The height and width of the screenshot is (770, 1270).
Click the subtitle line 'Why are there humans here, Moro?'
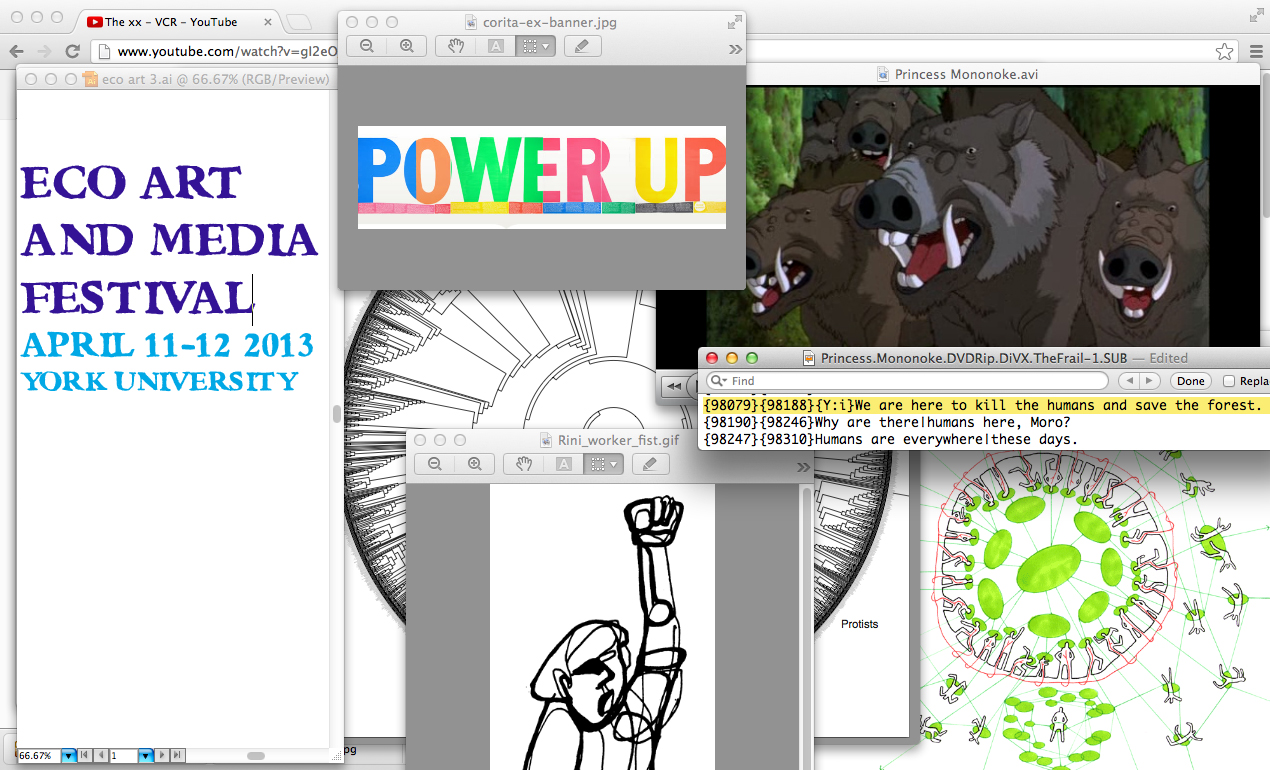(x=887, y=423)
